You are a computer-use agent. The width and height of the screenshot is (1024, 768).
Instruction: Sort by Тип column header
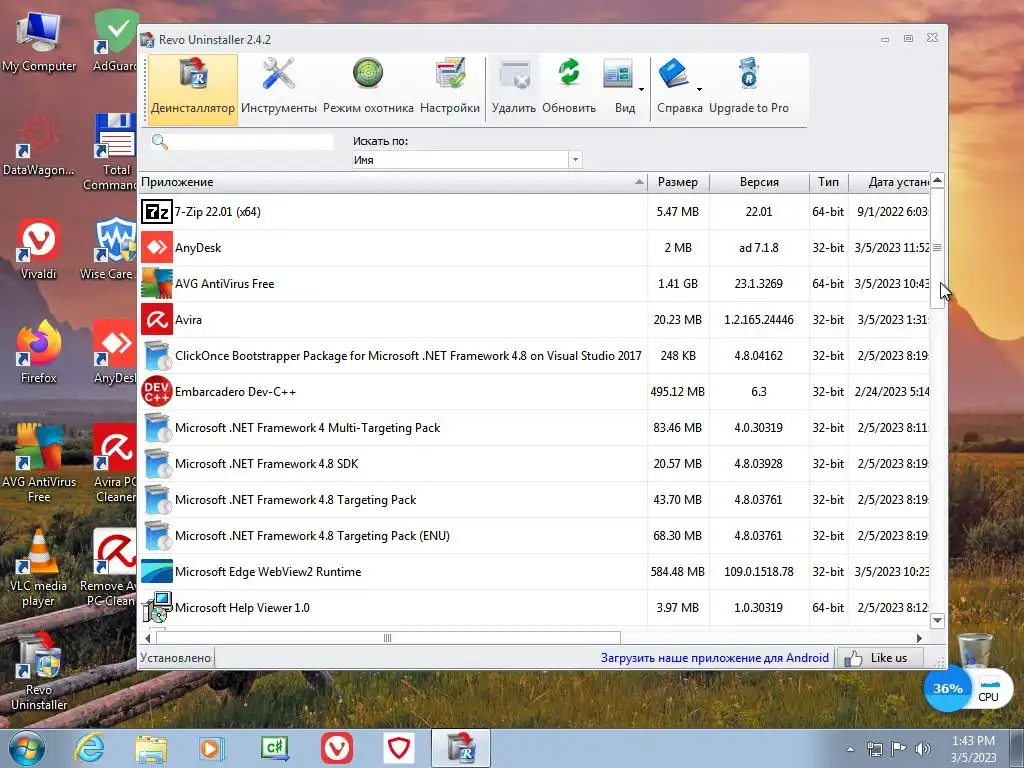click(x=828, y=182)
